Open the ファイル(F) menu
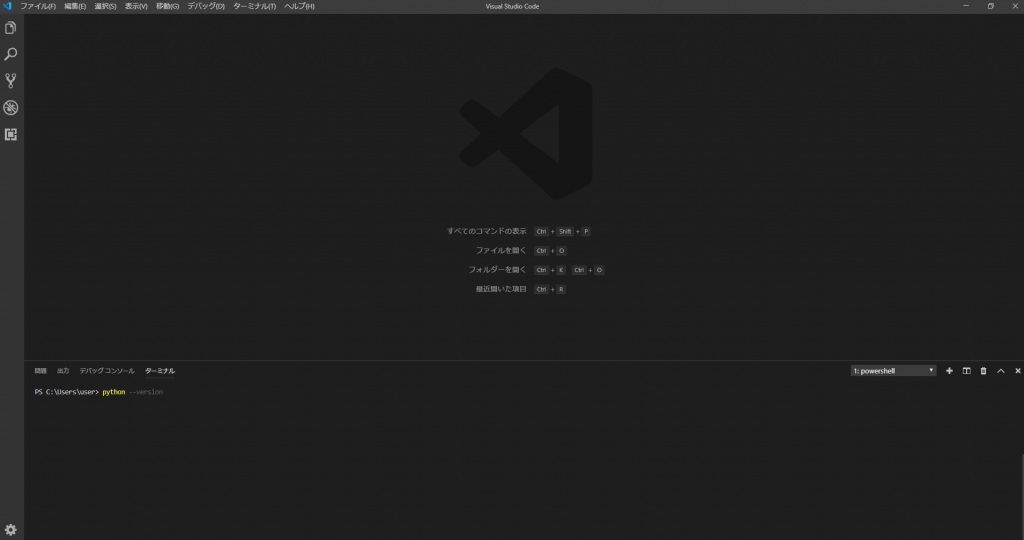 point(38,6)
